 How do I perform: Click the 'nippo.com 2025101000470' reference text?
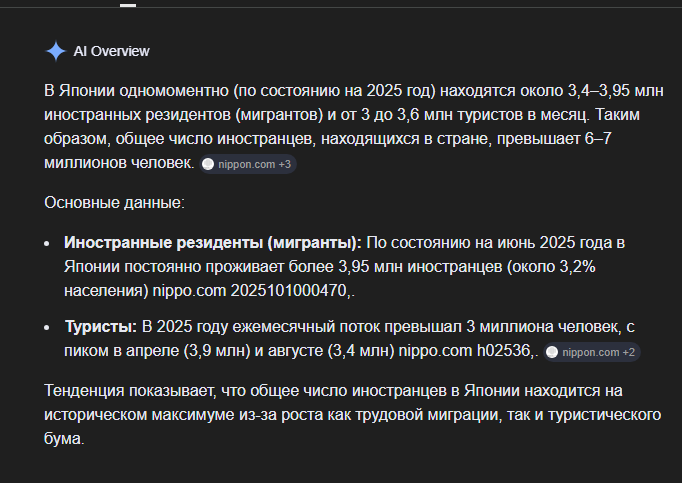click(x=251, y=291)
